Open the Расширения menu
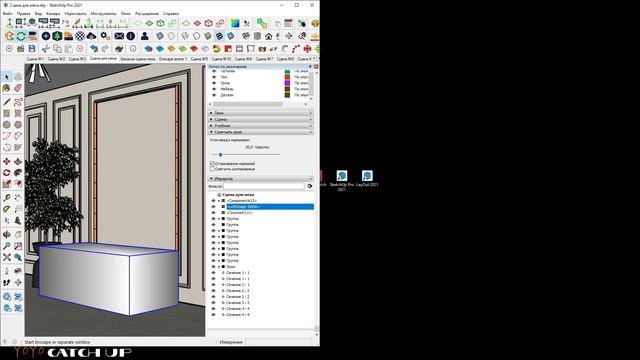Image resolution: width=640 pixels, height=360 pixels. tap(147, 13)
